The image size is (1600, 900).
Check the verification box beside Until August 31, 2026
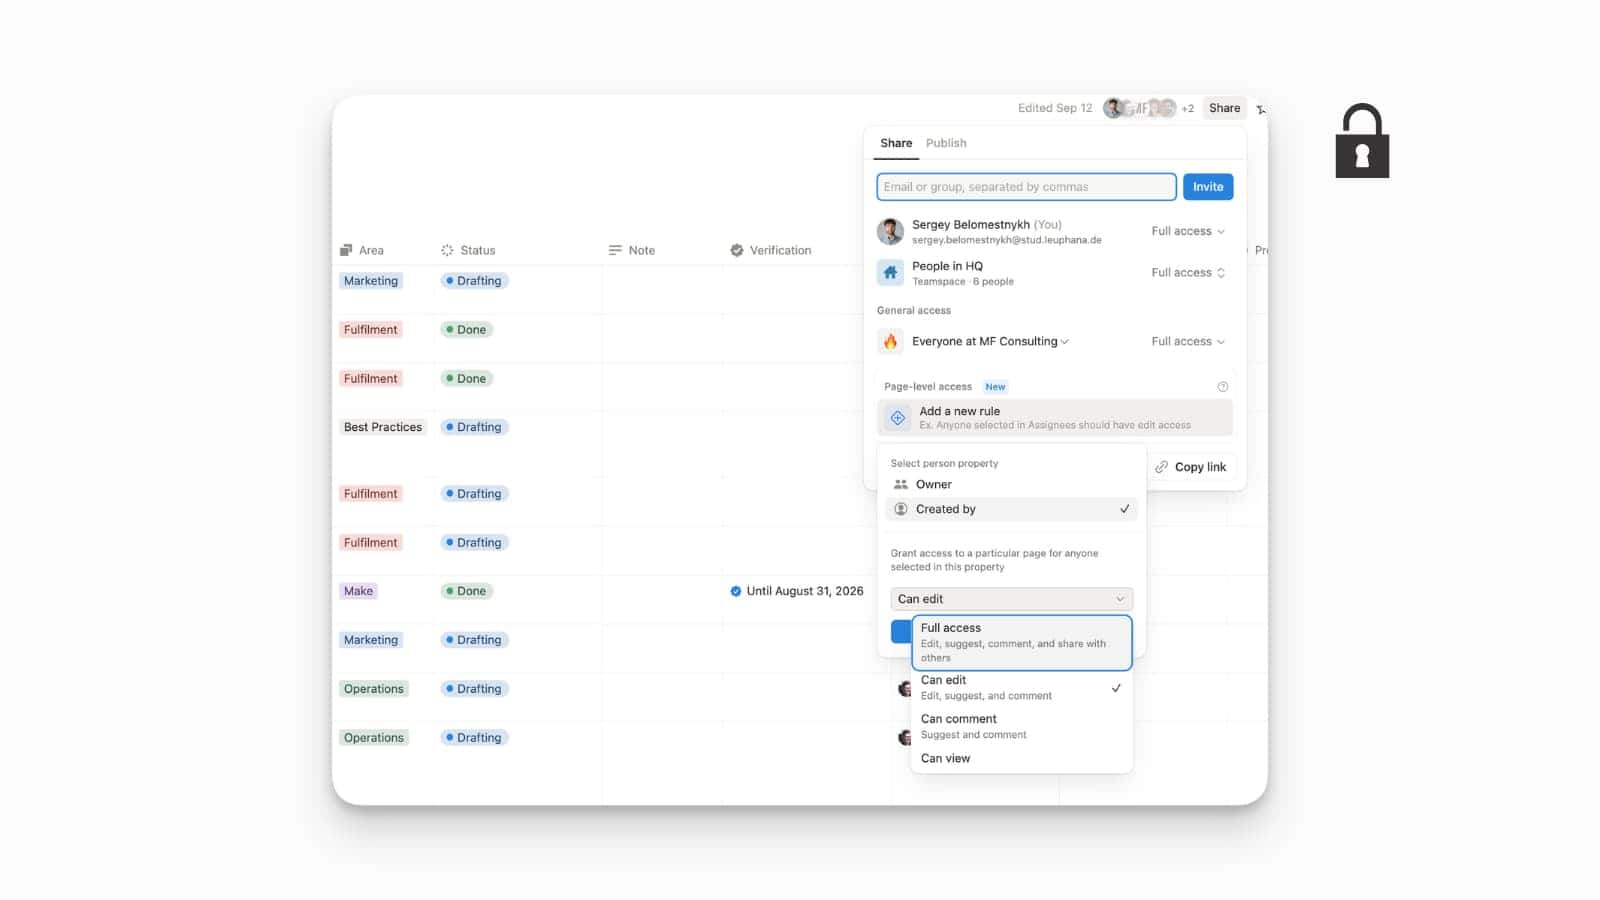pyautogui.click(x=737, y=590)
